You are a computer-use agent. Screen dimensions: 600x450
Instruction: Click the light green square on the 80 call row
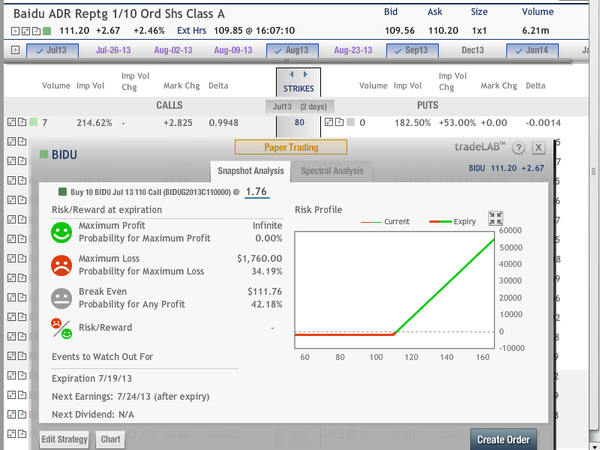click(33, 122)
